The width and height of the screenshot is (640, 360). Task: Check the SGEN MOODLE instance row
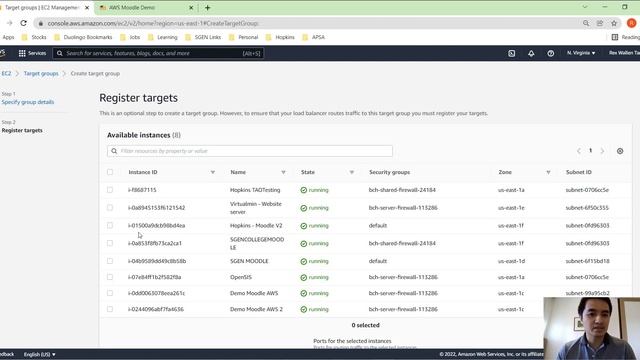pos(110,261)
